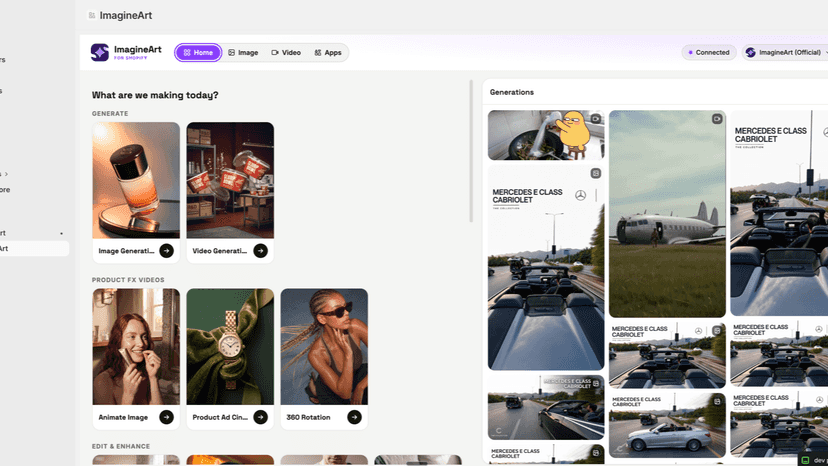Click arrow on 360 Rotation card

(x=354, y=417)
